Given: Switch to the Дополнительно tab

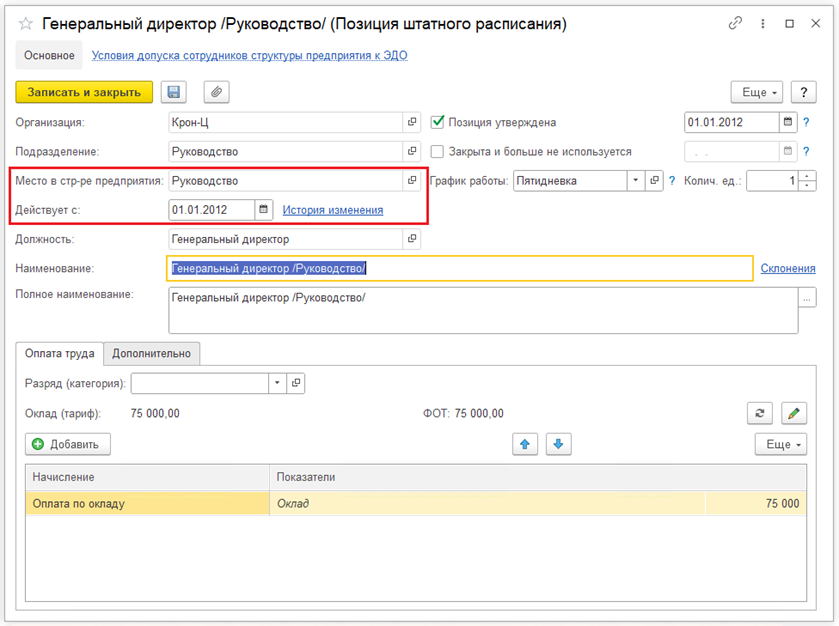Looking at the screenshot, I should [x=151, y=354].
